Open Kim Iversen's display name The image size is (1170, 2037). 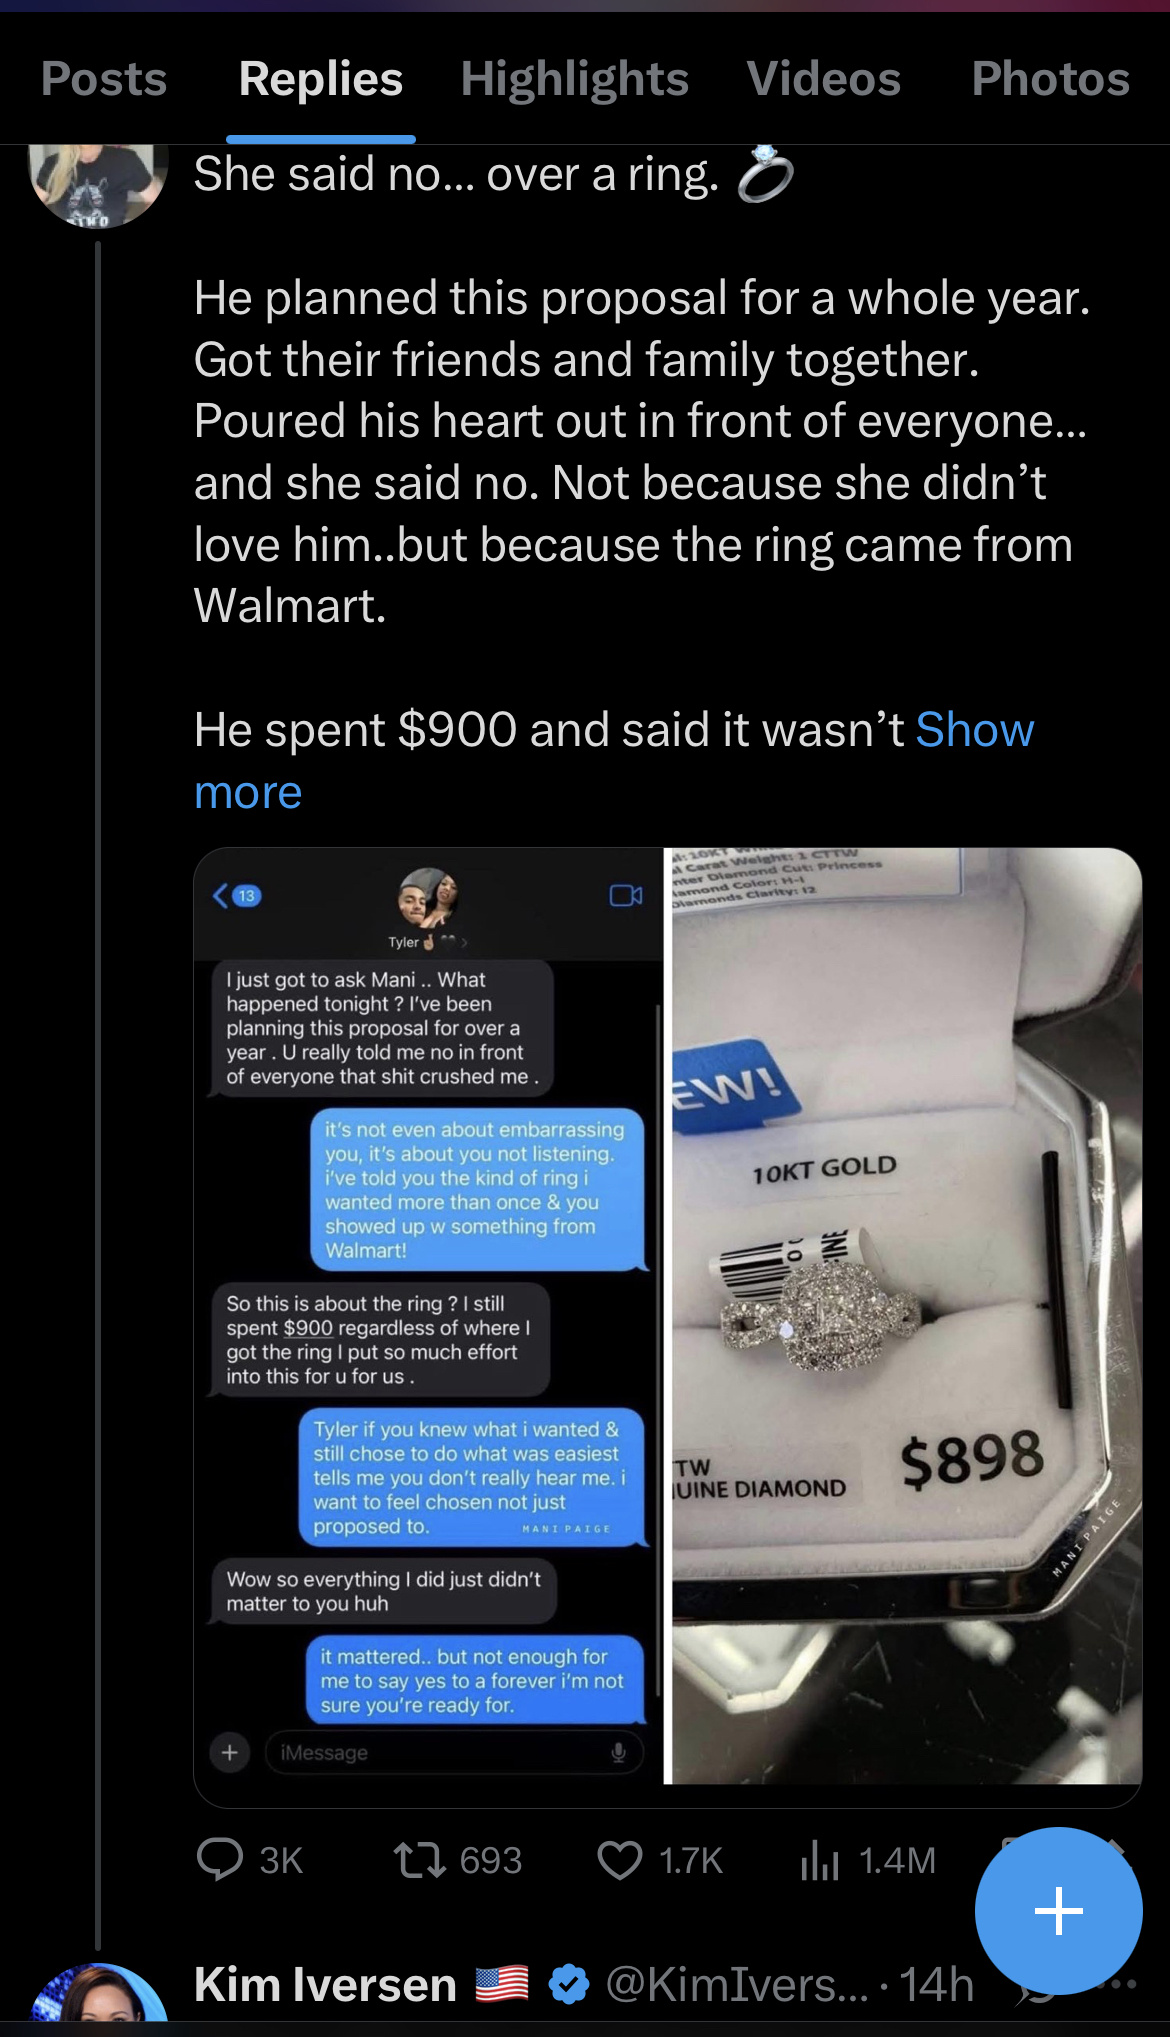[325, 1984]
